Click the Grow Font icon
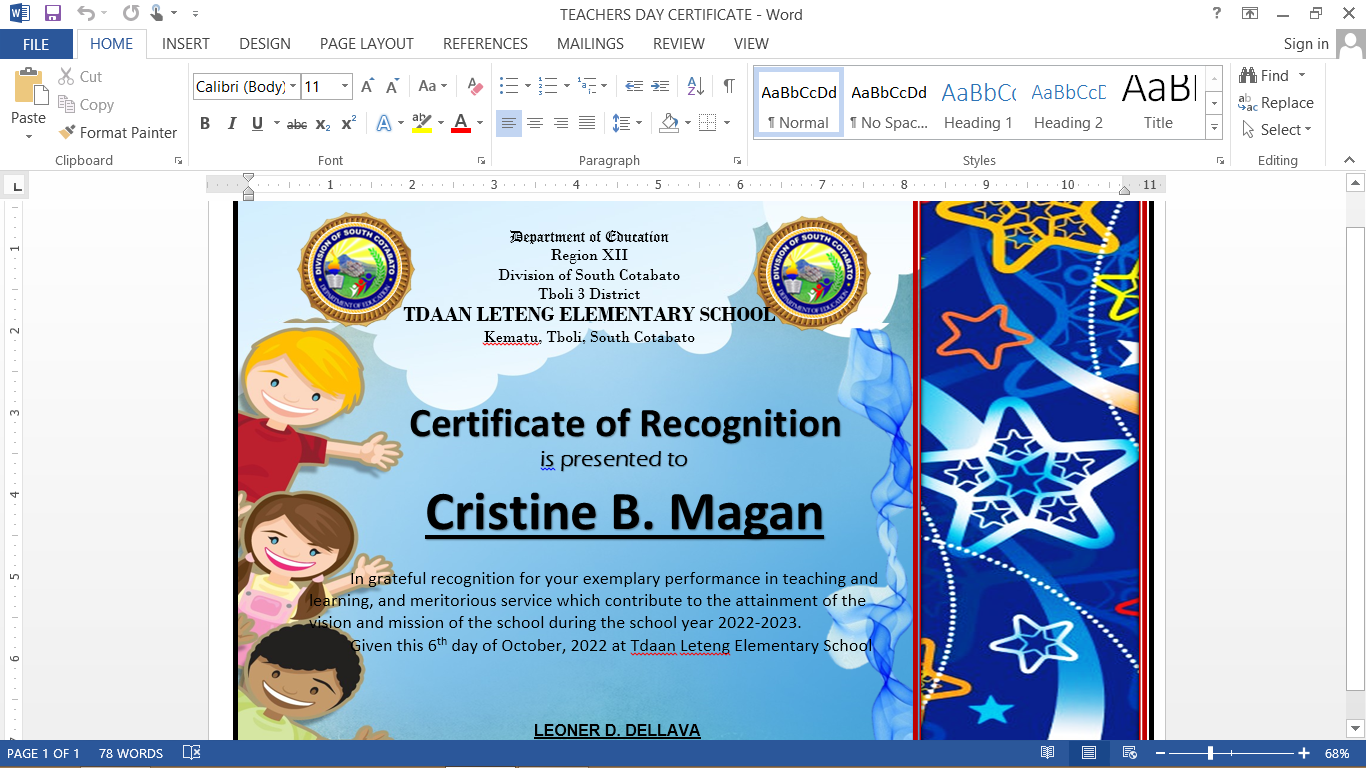Screen dimensions: 1366x768 367,87
